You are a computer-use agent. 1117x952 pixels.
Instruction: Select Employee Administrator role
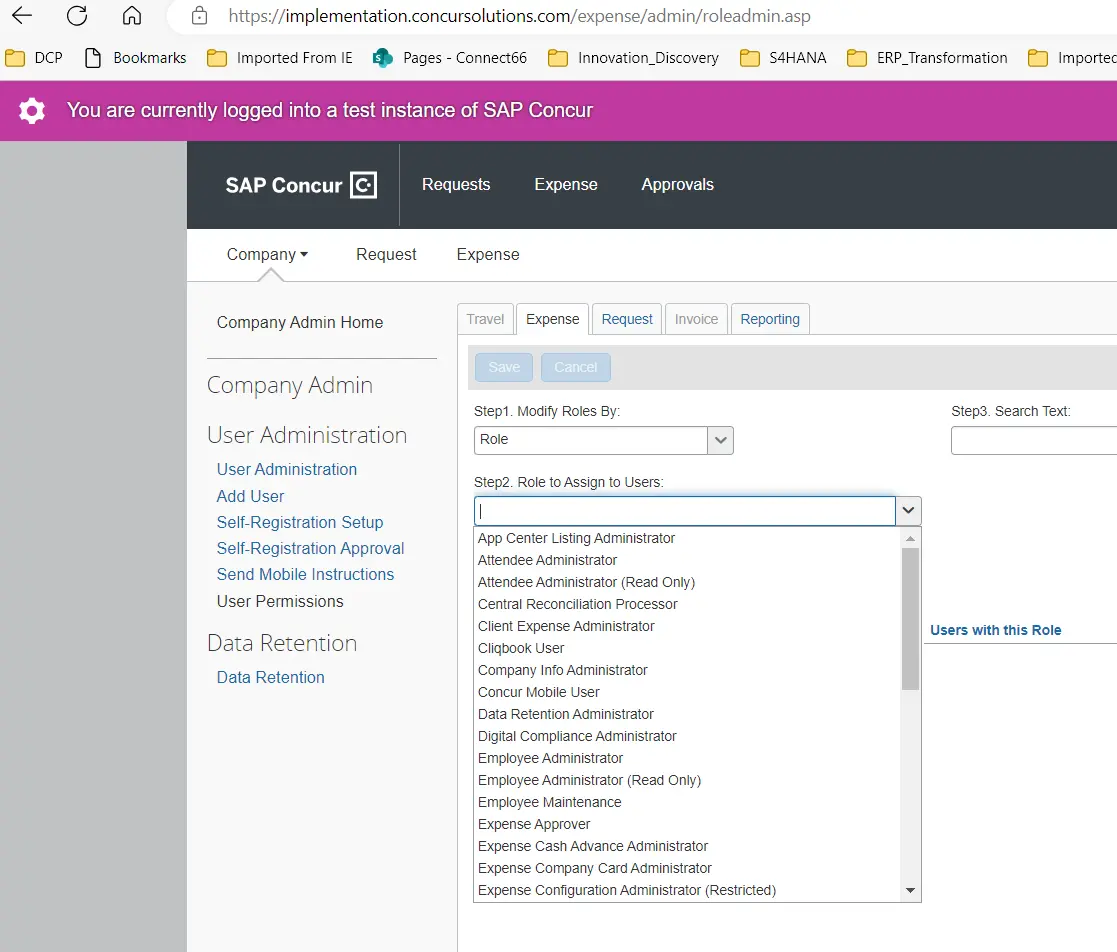click(x=687, y=759)
